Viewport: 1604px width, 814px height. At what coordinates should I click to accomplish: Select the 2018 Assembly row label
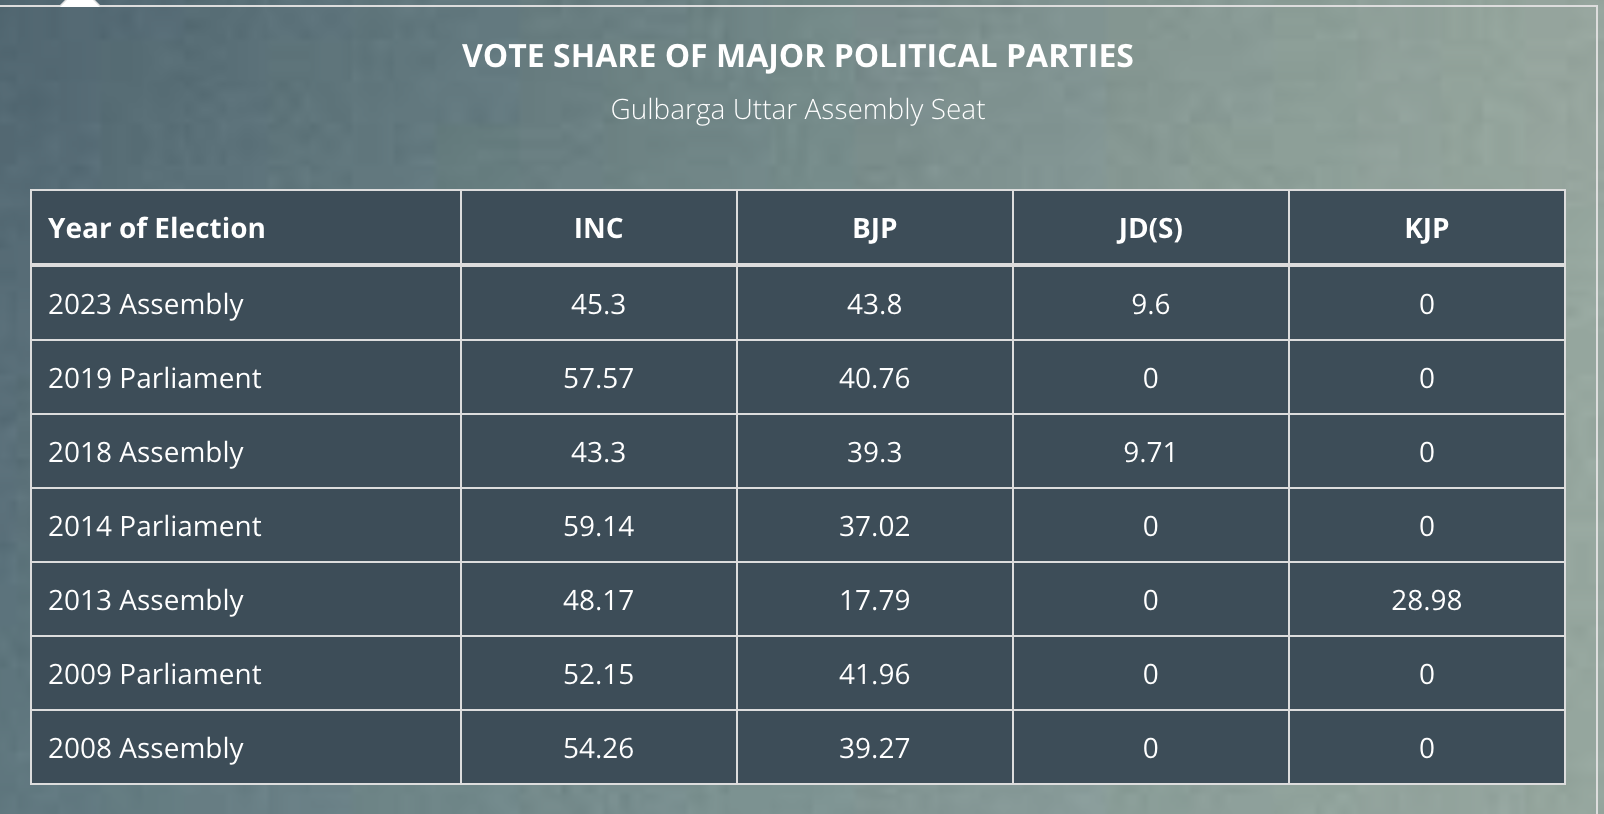(x=146, y=452)
